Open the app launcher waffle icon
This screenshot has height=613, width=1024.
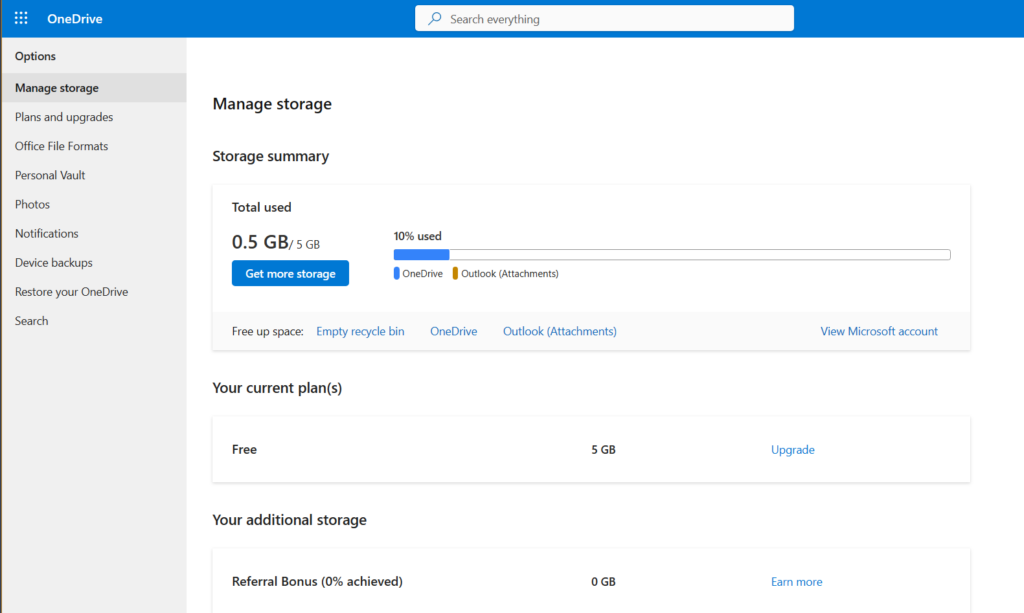[21, 18]
